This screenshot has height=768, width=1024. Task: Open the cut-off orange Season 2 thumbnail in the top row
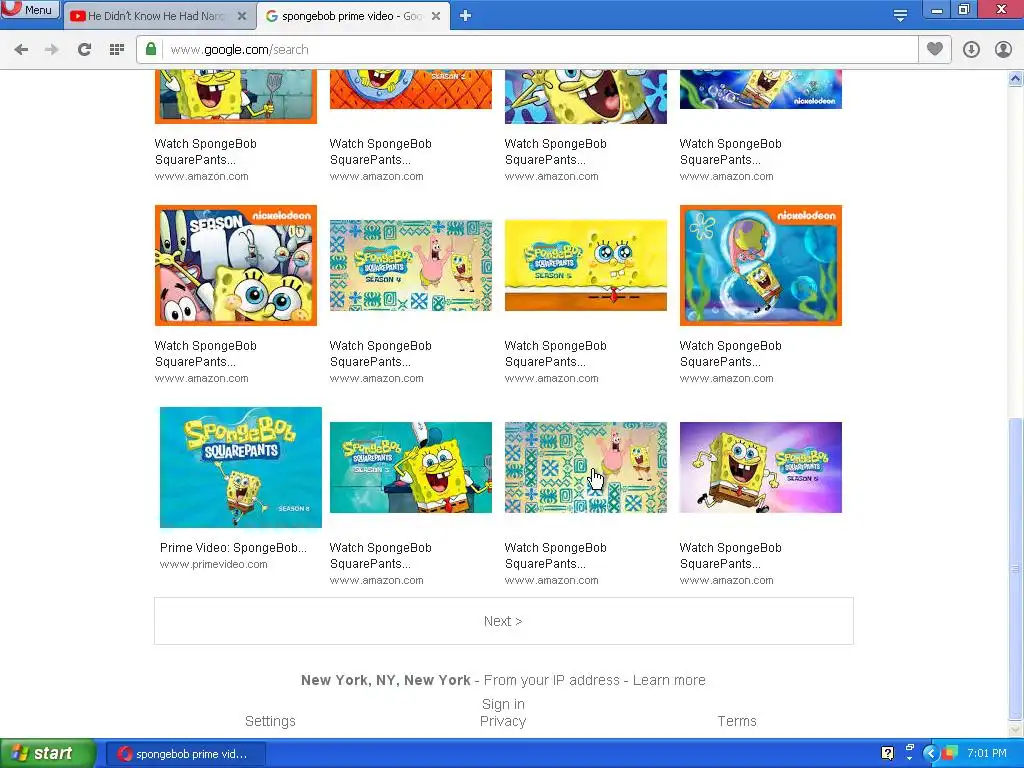click(411, 89)
